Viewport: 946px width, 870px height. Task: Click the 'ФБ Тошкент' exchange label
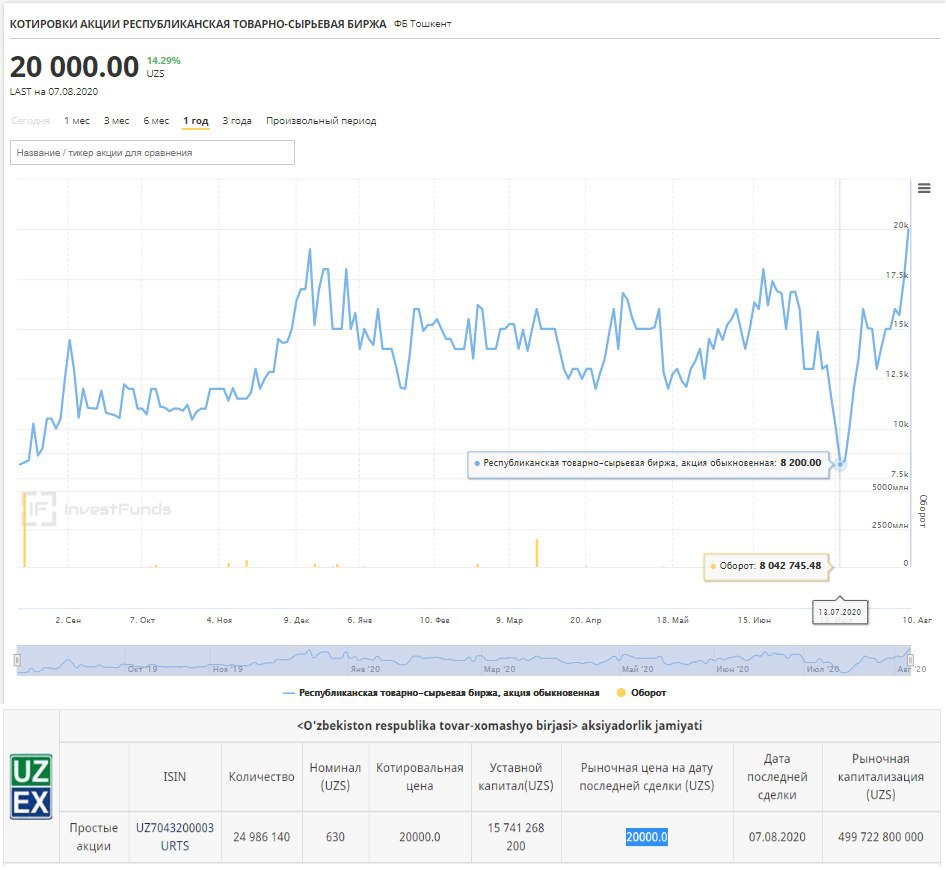422,24
